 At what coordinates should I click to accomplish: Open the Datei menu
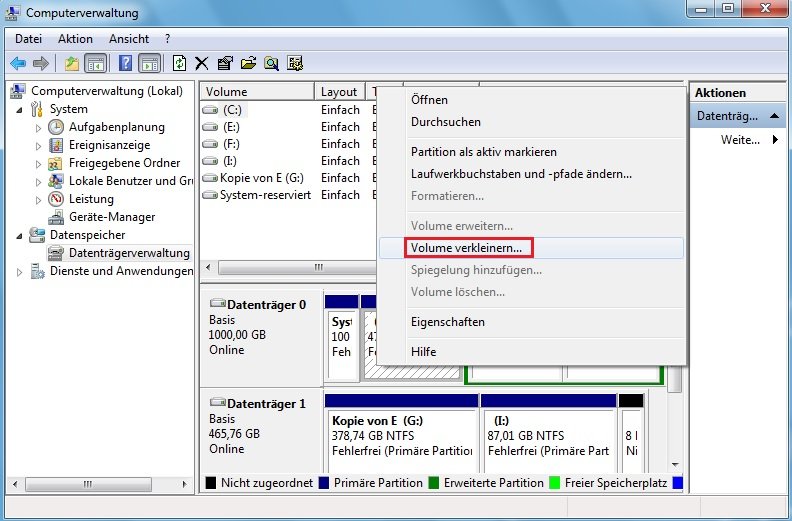[28, 39]
